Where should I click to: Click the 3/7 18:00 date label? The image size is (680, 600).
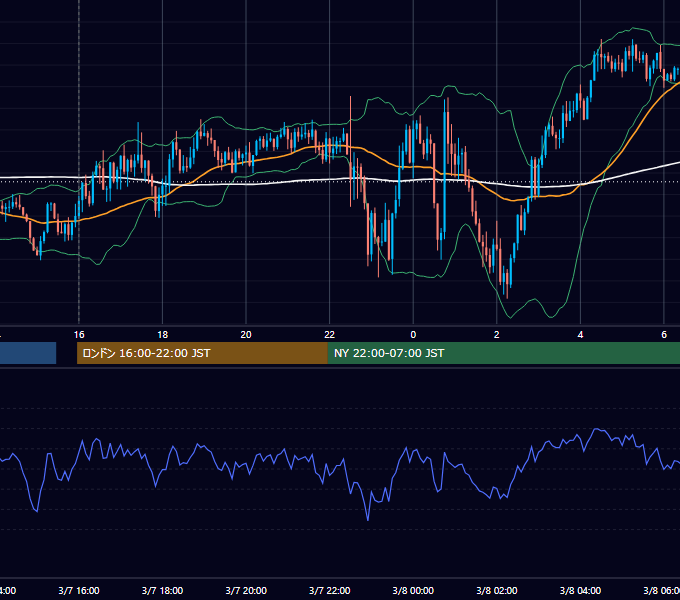click(x=163, y=590)
